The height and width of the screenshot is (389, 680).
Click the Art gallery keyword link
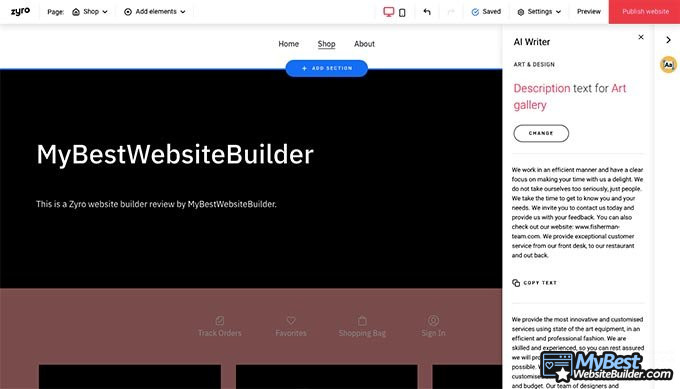pyautogui.click(x=570, y=96)
